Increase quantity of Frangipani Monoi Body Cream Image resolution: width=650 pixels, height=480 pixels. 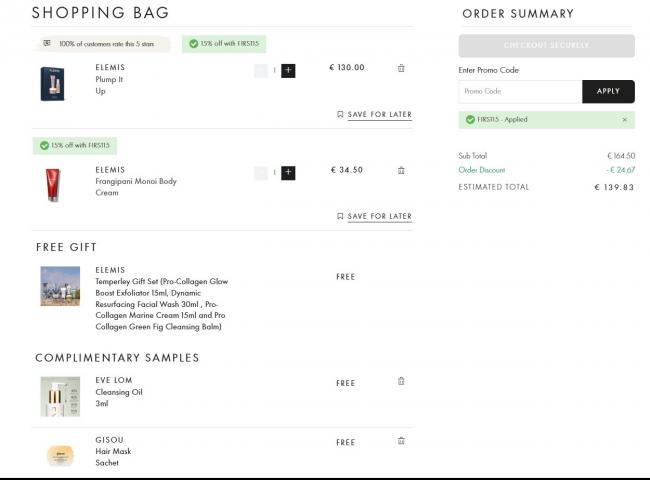pyautogui.click(x=288, y=173)
